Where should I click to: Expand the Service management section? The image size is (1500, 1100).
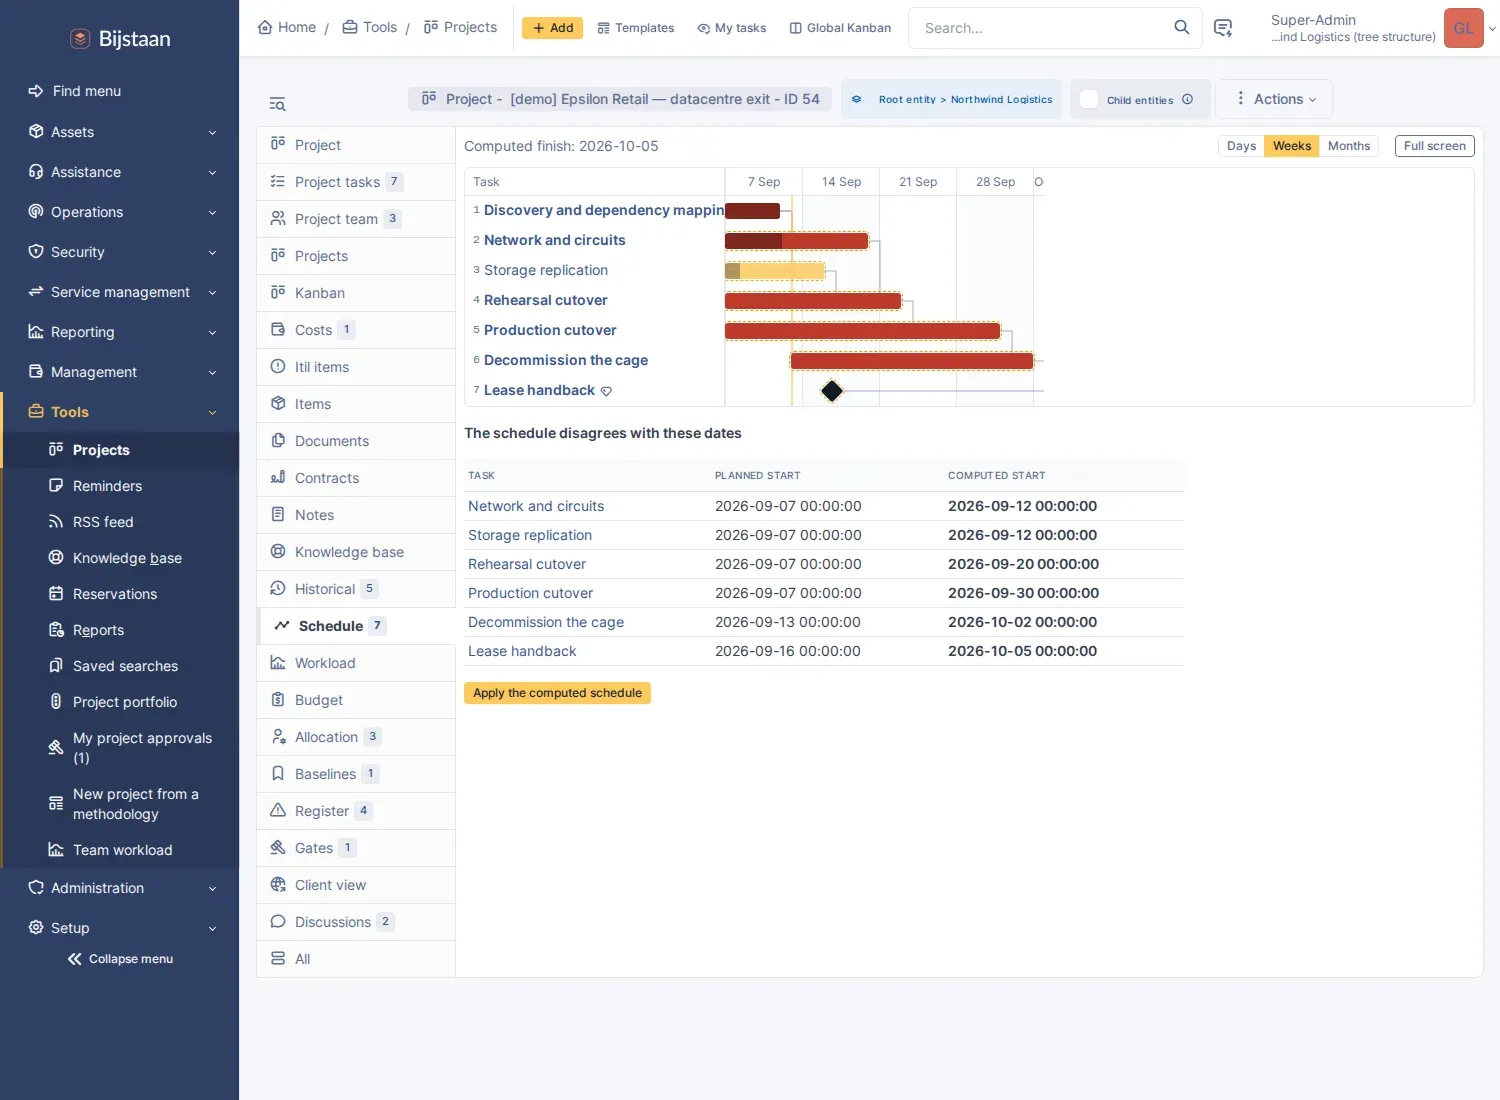[x=120, y=292]
